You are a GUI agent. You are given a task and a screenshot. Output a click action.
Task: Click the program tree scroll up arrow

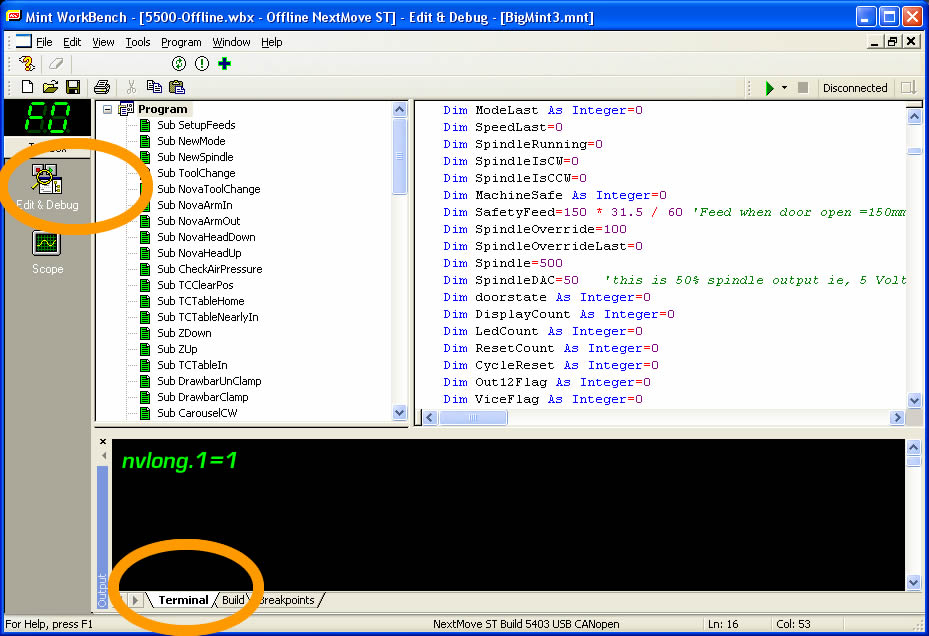[399, 110]
